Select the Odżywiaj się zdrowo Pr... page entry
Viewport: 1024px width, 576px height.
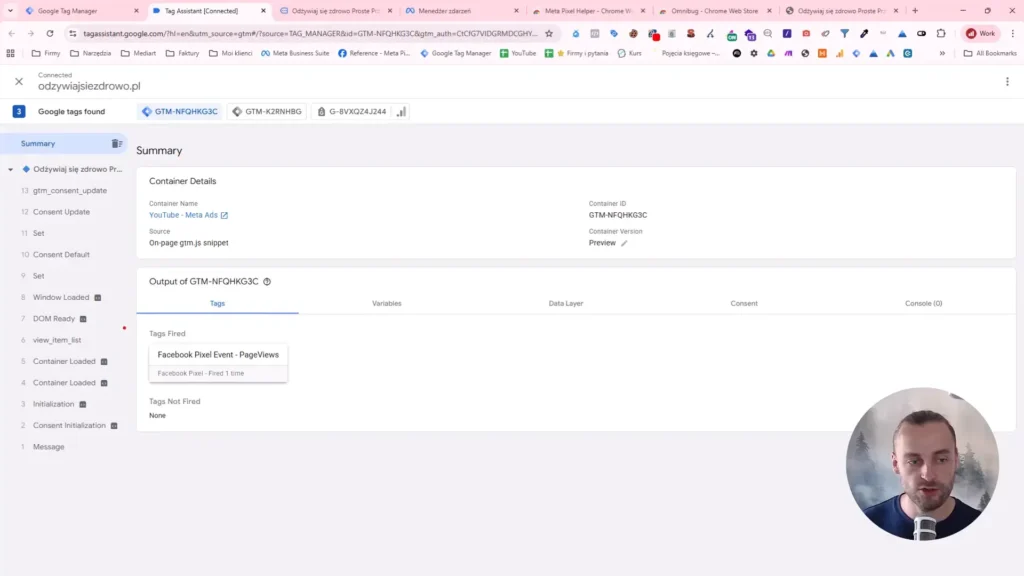pos(77,169)
